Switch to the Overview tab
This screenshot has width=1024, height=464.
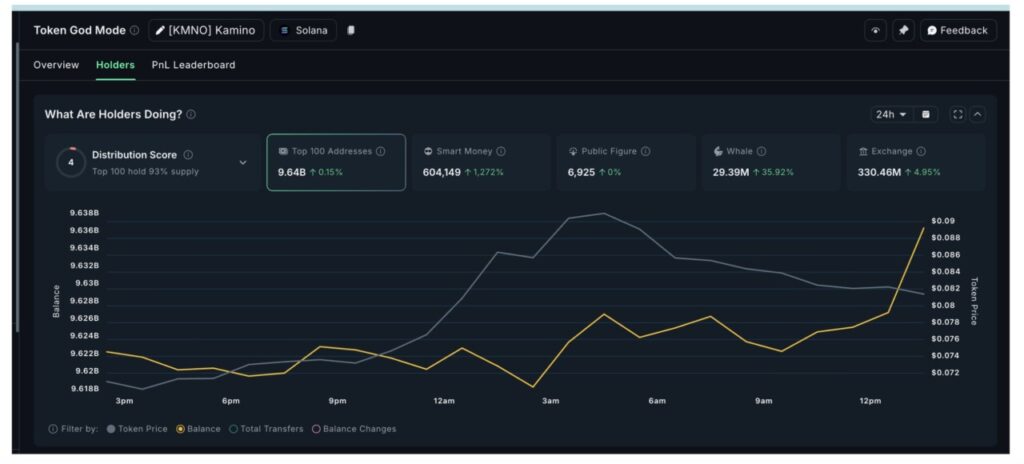coord(56,65)
